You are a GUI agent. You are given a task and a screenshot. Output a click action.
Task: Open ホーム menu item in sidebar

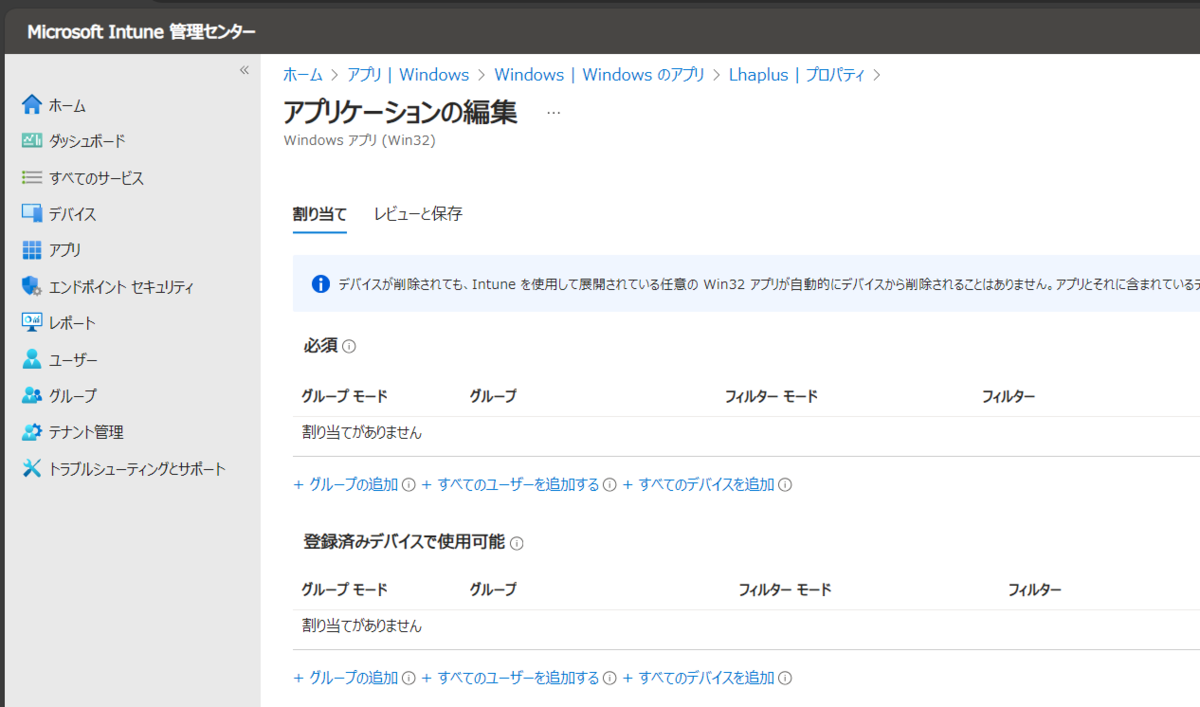[67, 105]
